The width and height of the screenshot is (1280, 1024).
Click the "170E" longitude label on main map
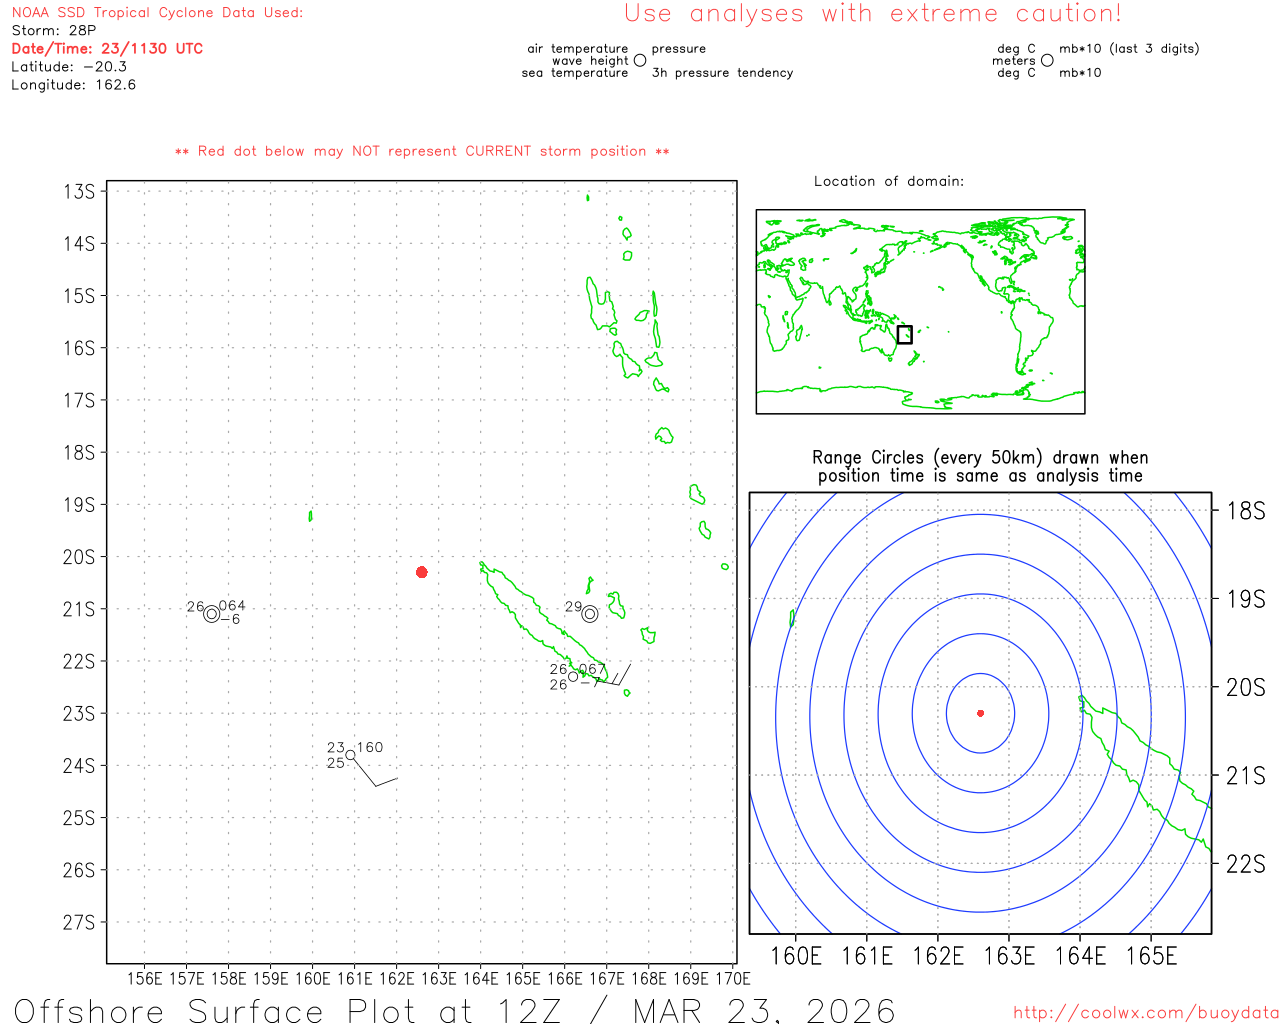[733, 979]
